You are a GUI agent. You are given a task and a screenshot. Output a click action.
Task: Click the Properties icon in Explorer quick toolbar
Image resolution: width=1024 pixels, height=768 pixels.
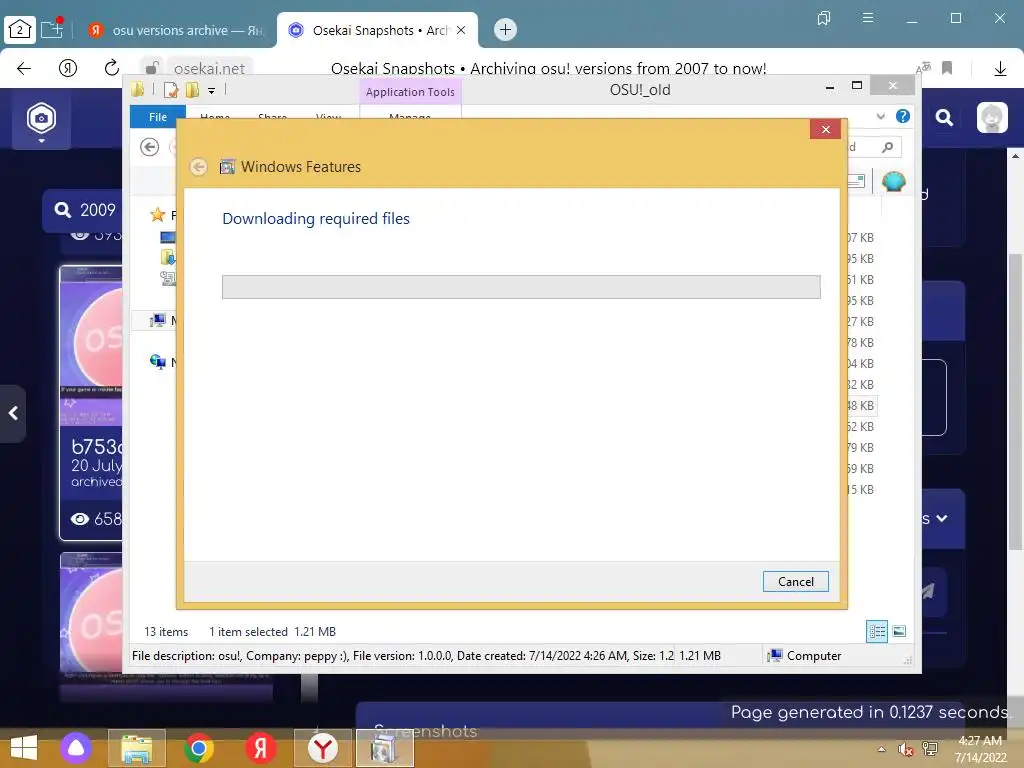171,89
